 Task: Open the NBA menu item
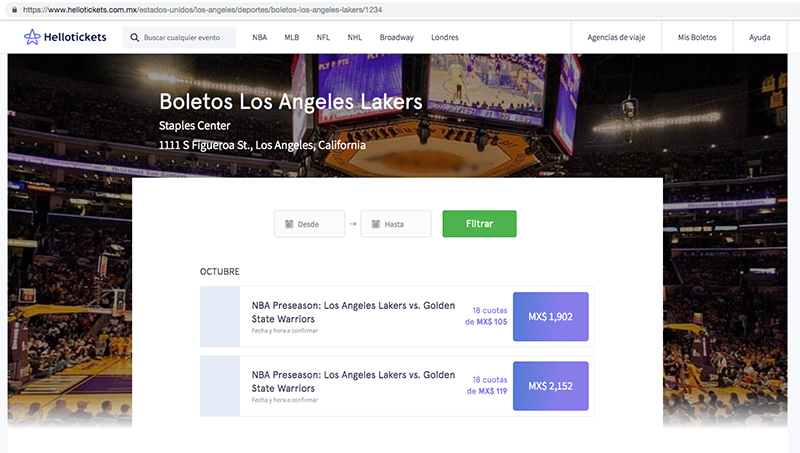(260, 37)
